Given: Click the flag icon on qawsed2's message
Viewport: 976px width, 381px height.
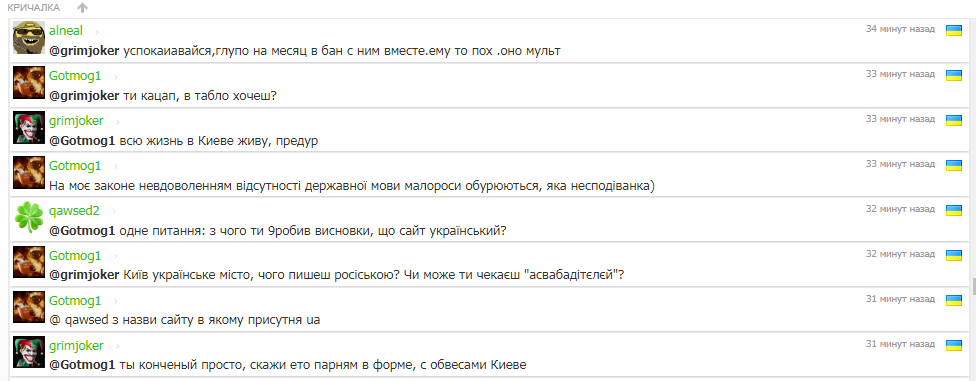Looking at the screenshot, I should pyautogui.click(x=954, y=210).
